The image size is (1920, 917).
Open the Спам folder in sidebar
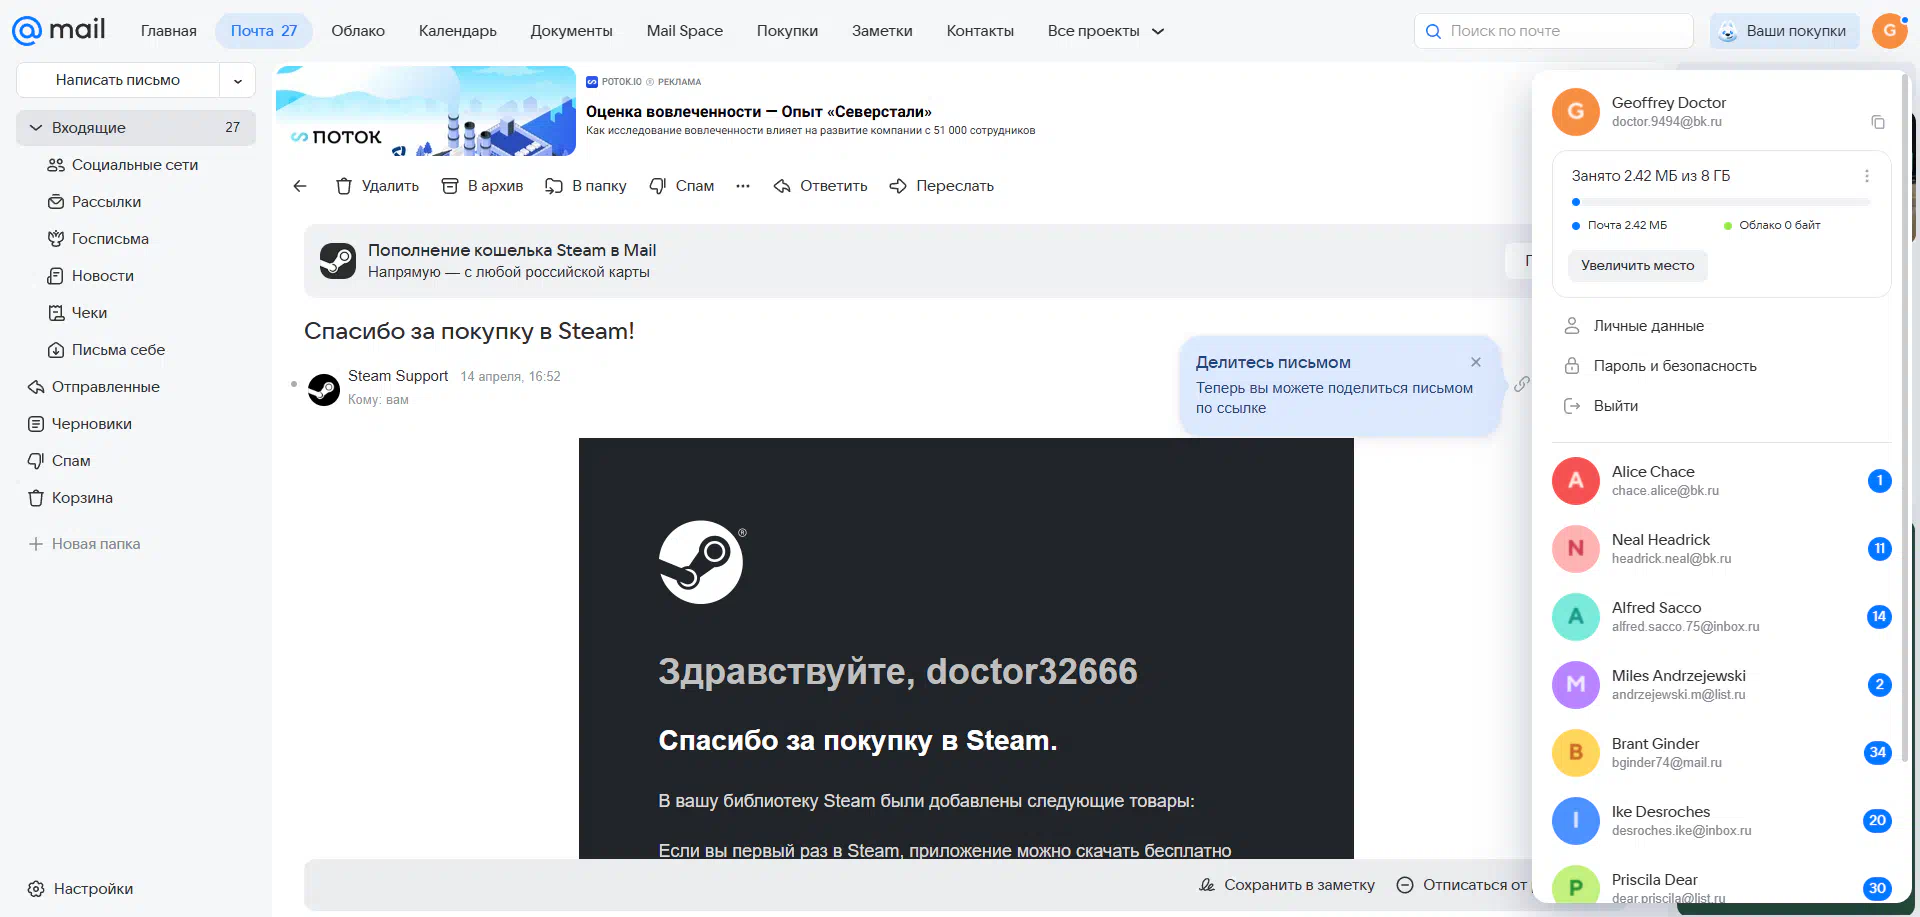136,461
